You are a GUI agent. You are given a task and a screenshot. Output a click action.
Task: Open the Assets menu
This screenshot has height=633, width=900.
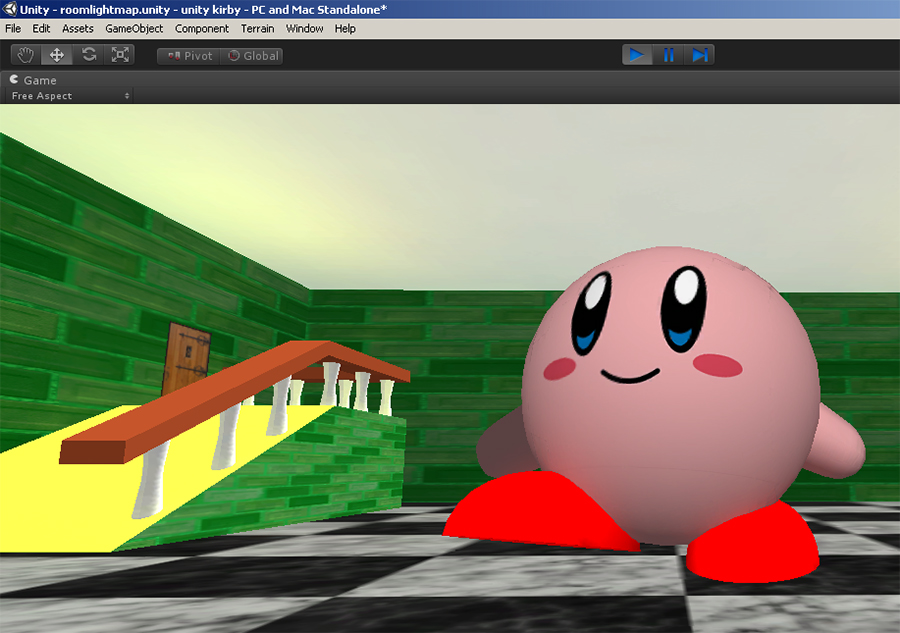point(77,29)
